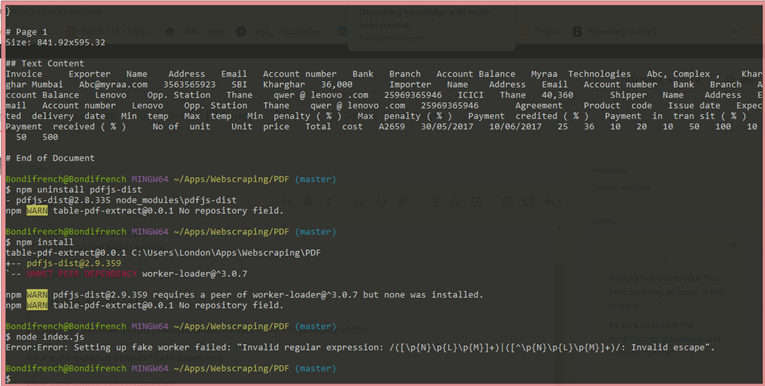Click 'Bondifrench@Bondifrench' on prompt above npm install
Image resolution: width=765 pixels, height=386 pixels.
tap(66, 232)
